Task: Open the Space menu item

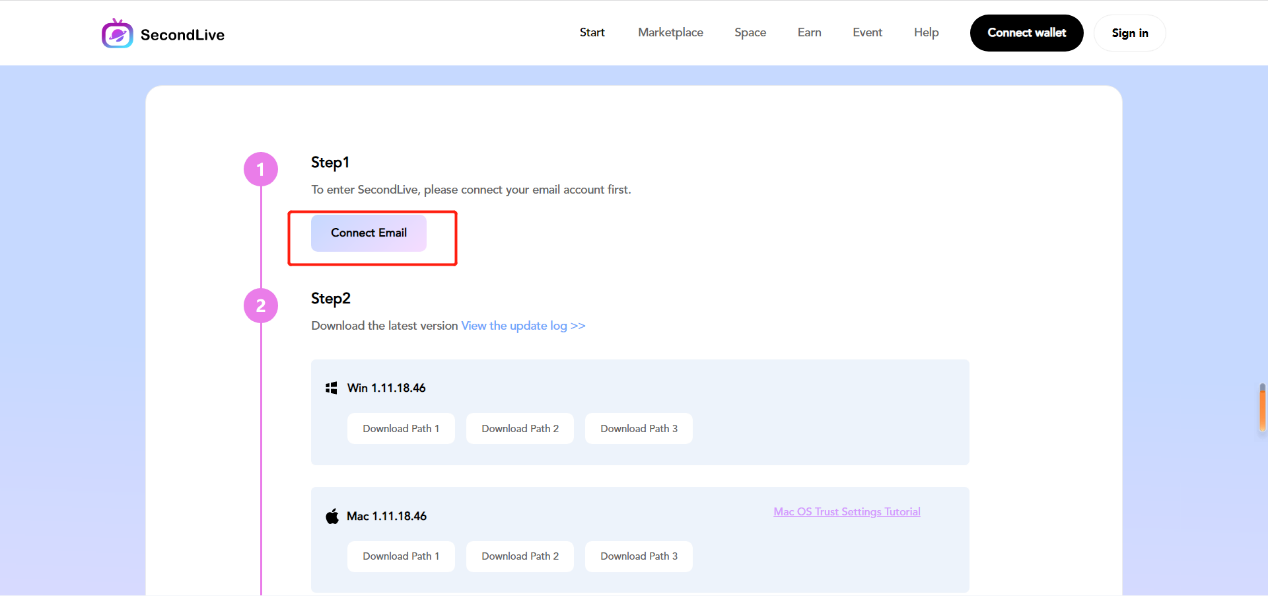Action: 750,33
